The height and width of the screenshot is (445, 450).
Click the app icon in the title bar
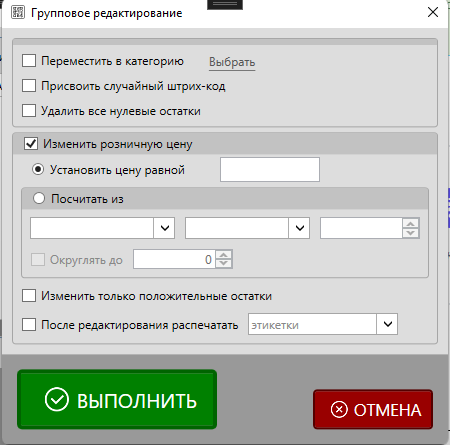[18, 12]
